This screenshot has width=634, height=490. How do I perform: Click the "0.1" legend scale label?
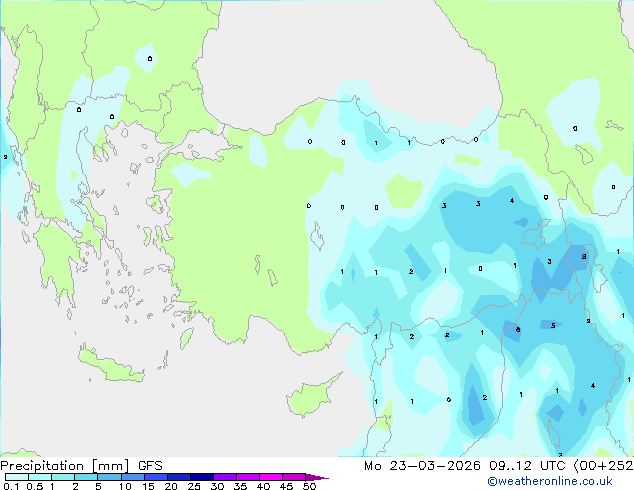click(11, 486)
